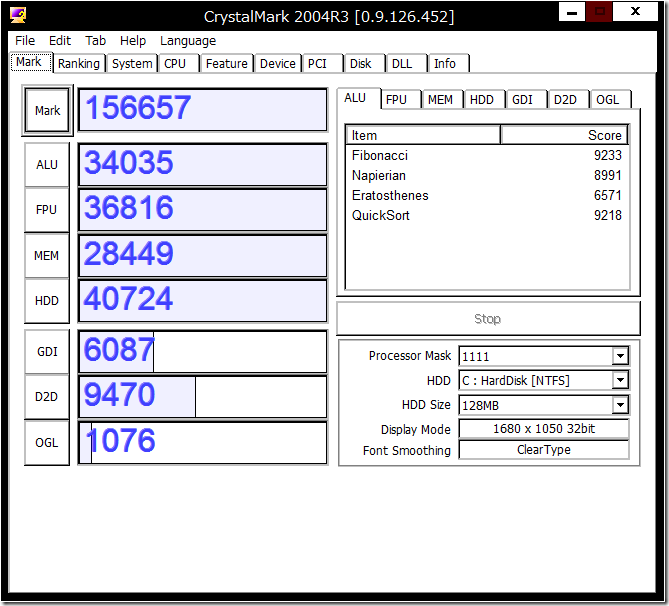
Task: Select the FPU results tab
Action: click(399, 100)
